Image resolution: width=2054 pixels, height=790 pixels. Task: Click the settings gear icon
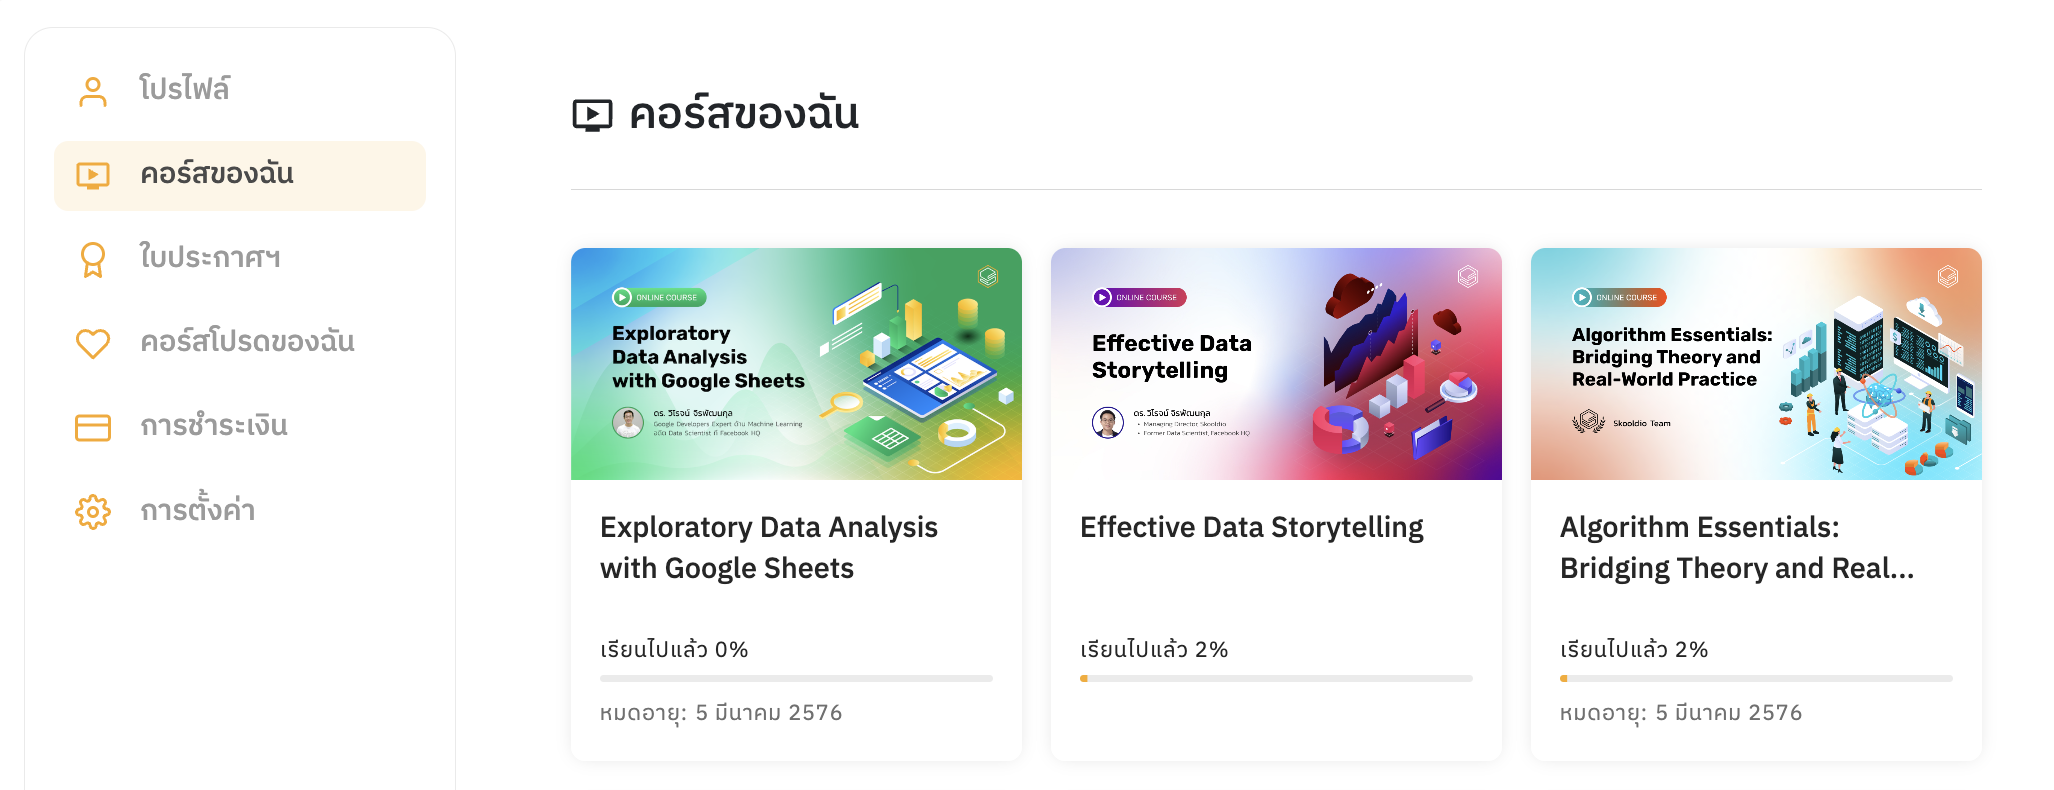93,512
